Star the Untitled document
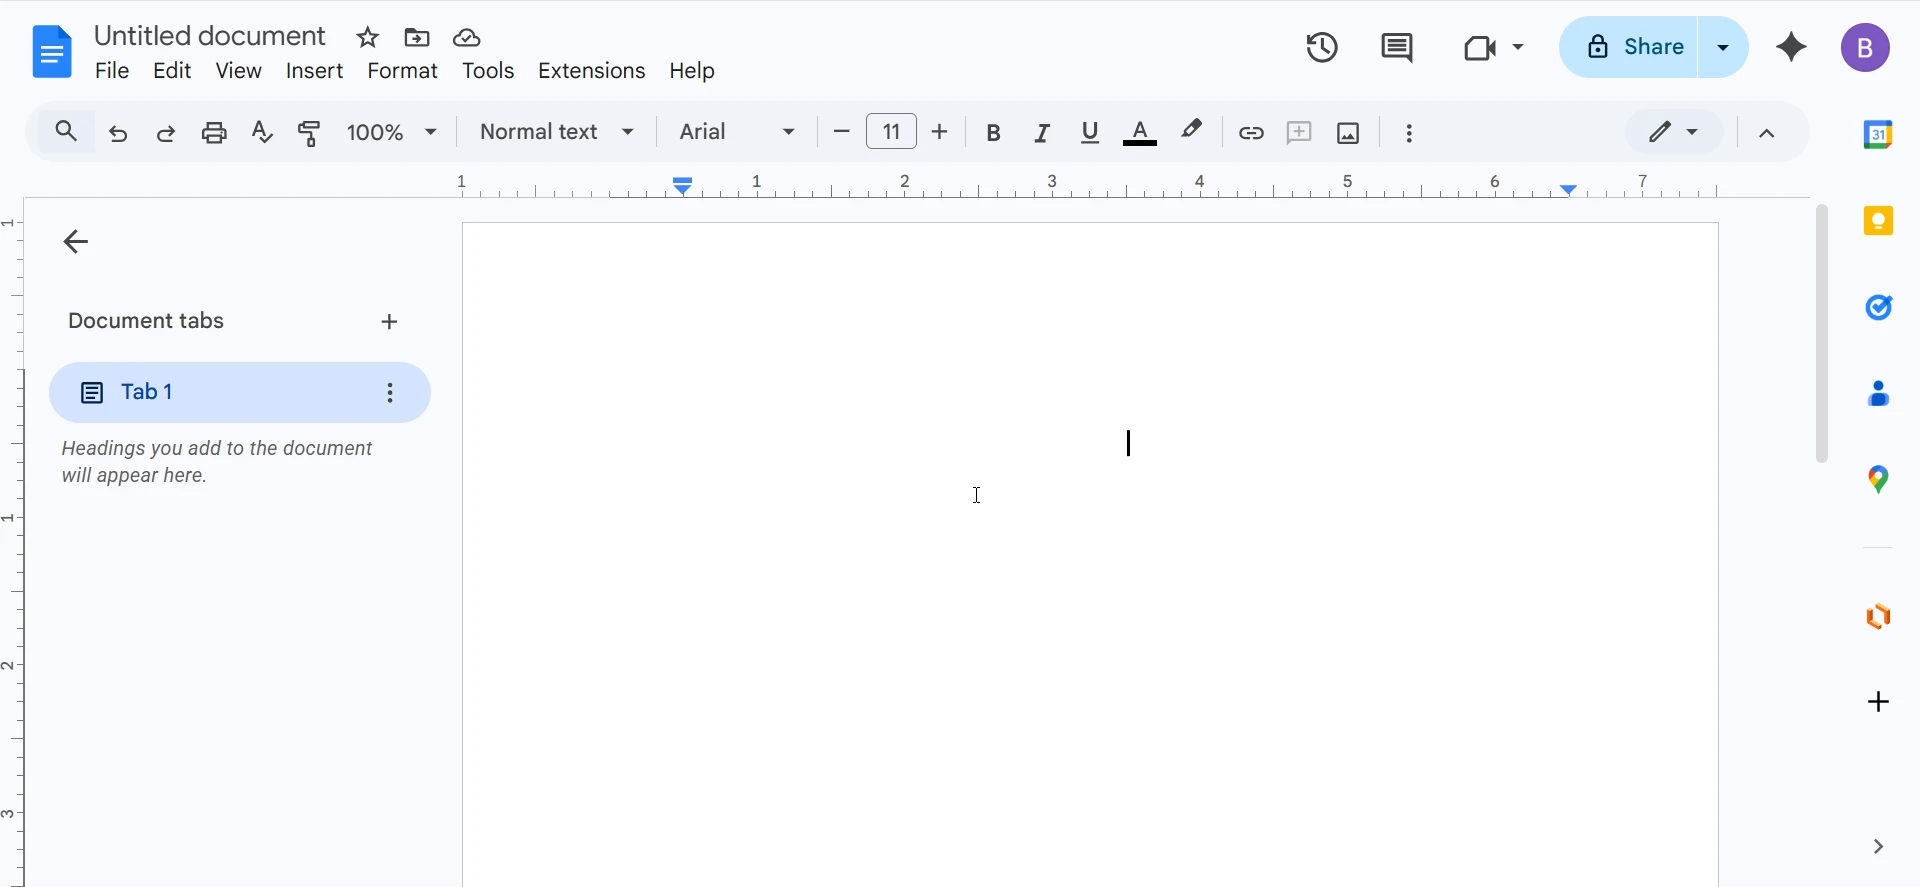Image resolution: width=1920 pixels, height=887 pixels. pyautogui.click(x=368, y=38)
